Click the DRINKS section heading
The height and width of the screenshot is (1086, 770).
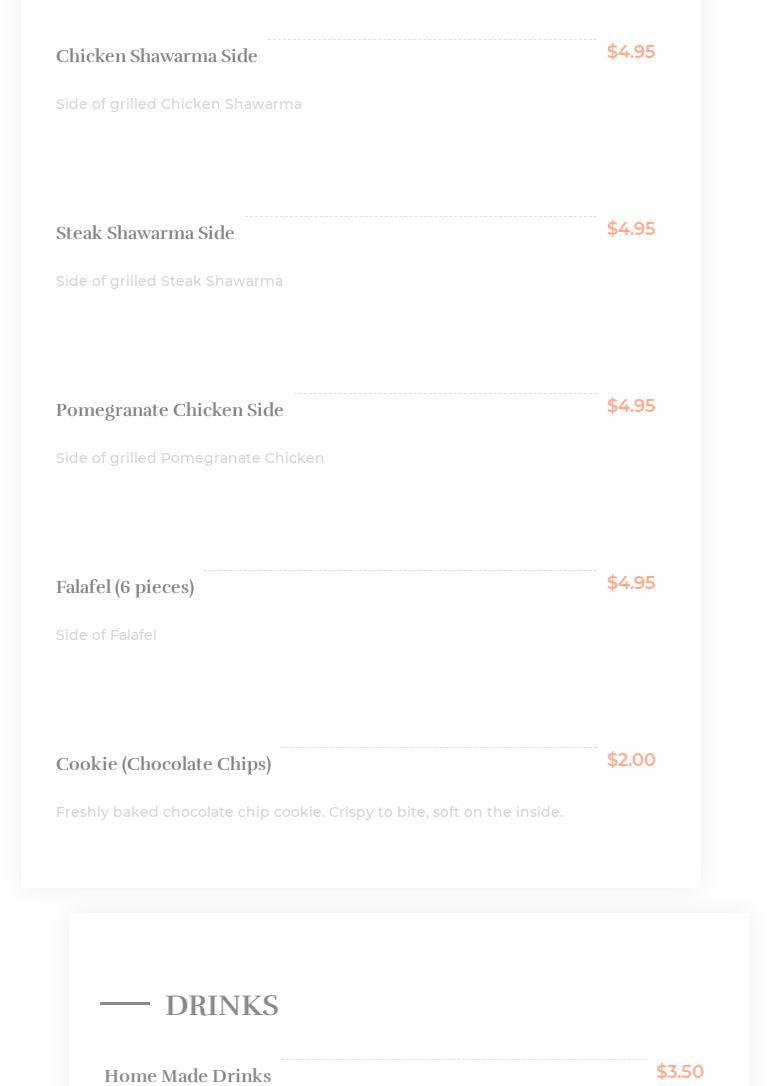[x=221, y=1005]
